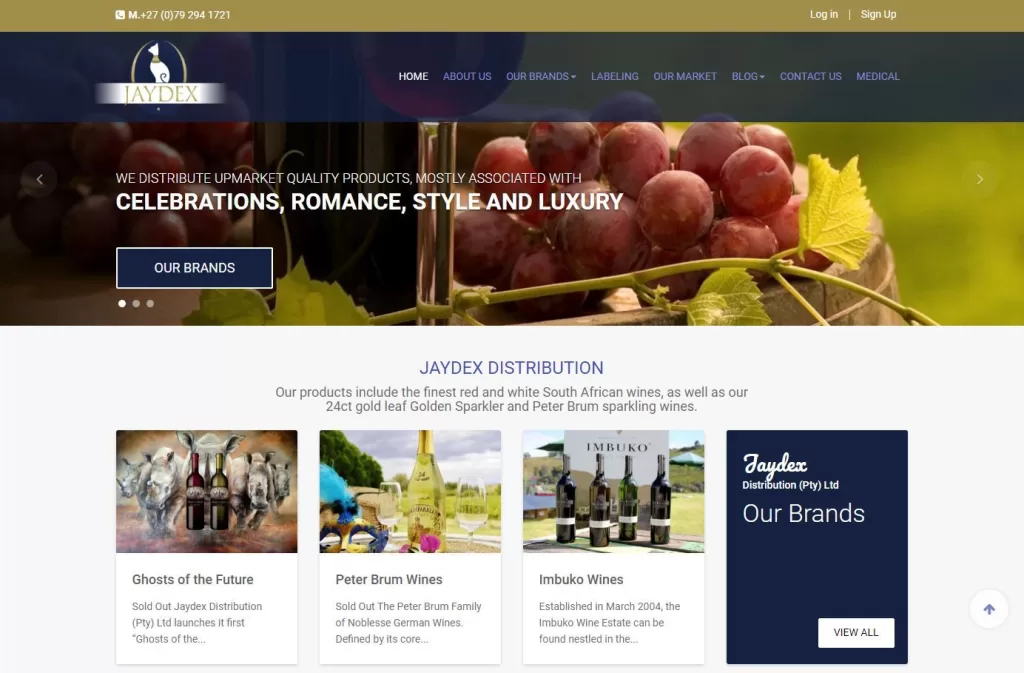Open the Ghosts of the Future thumbnail
Viewport: 1024px width, 673px height.
point(206,492)
